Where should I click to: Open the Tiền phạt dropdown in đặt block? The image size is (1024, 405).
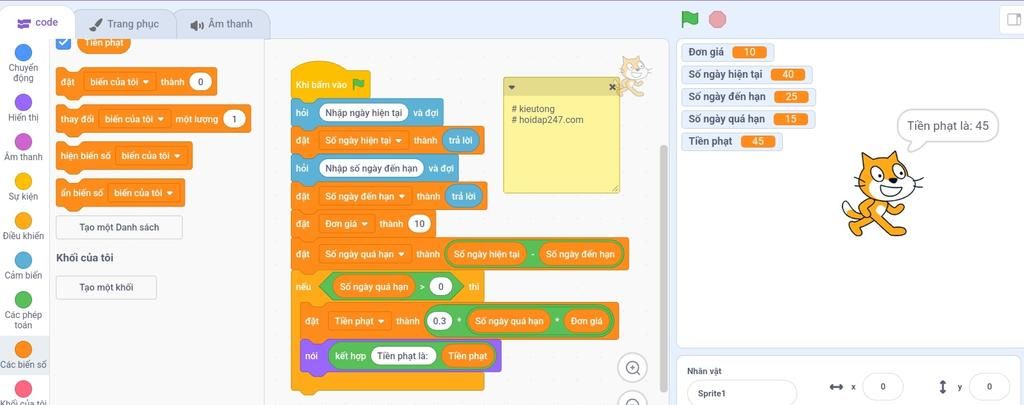click(359, 321)
